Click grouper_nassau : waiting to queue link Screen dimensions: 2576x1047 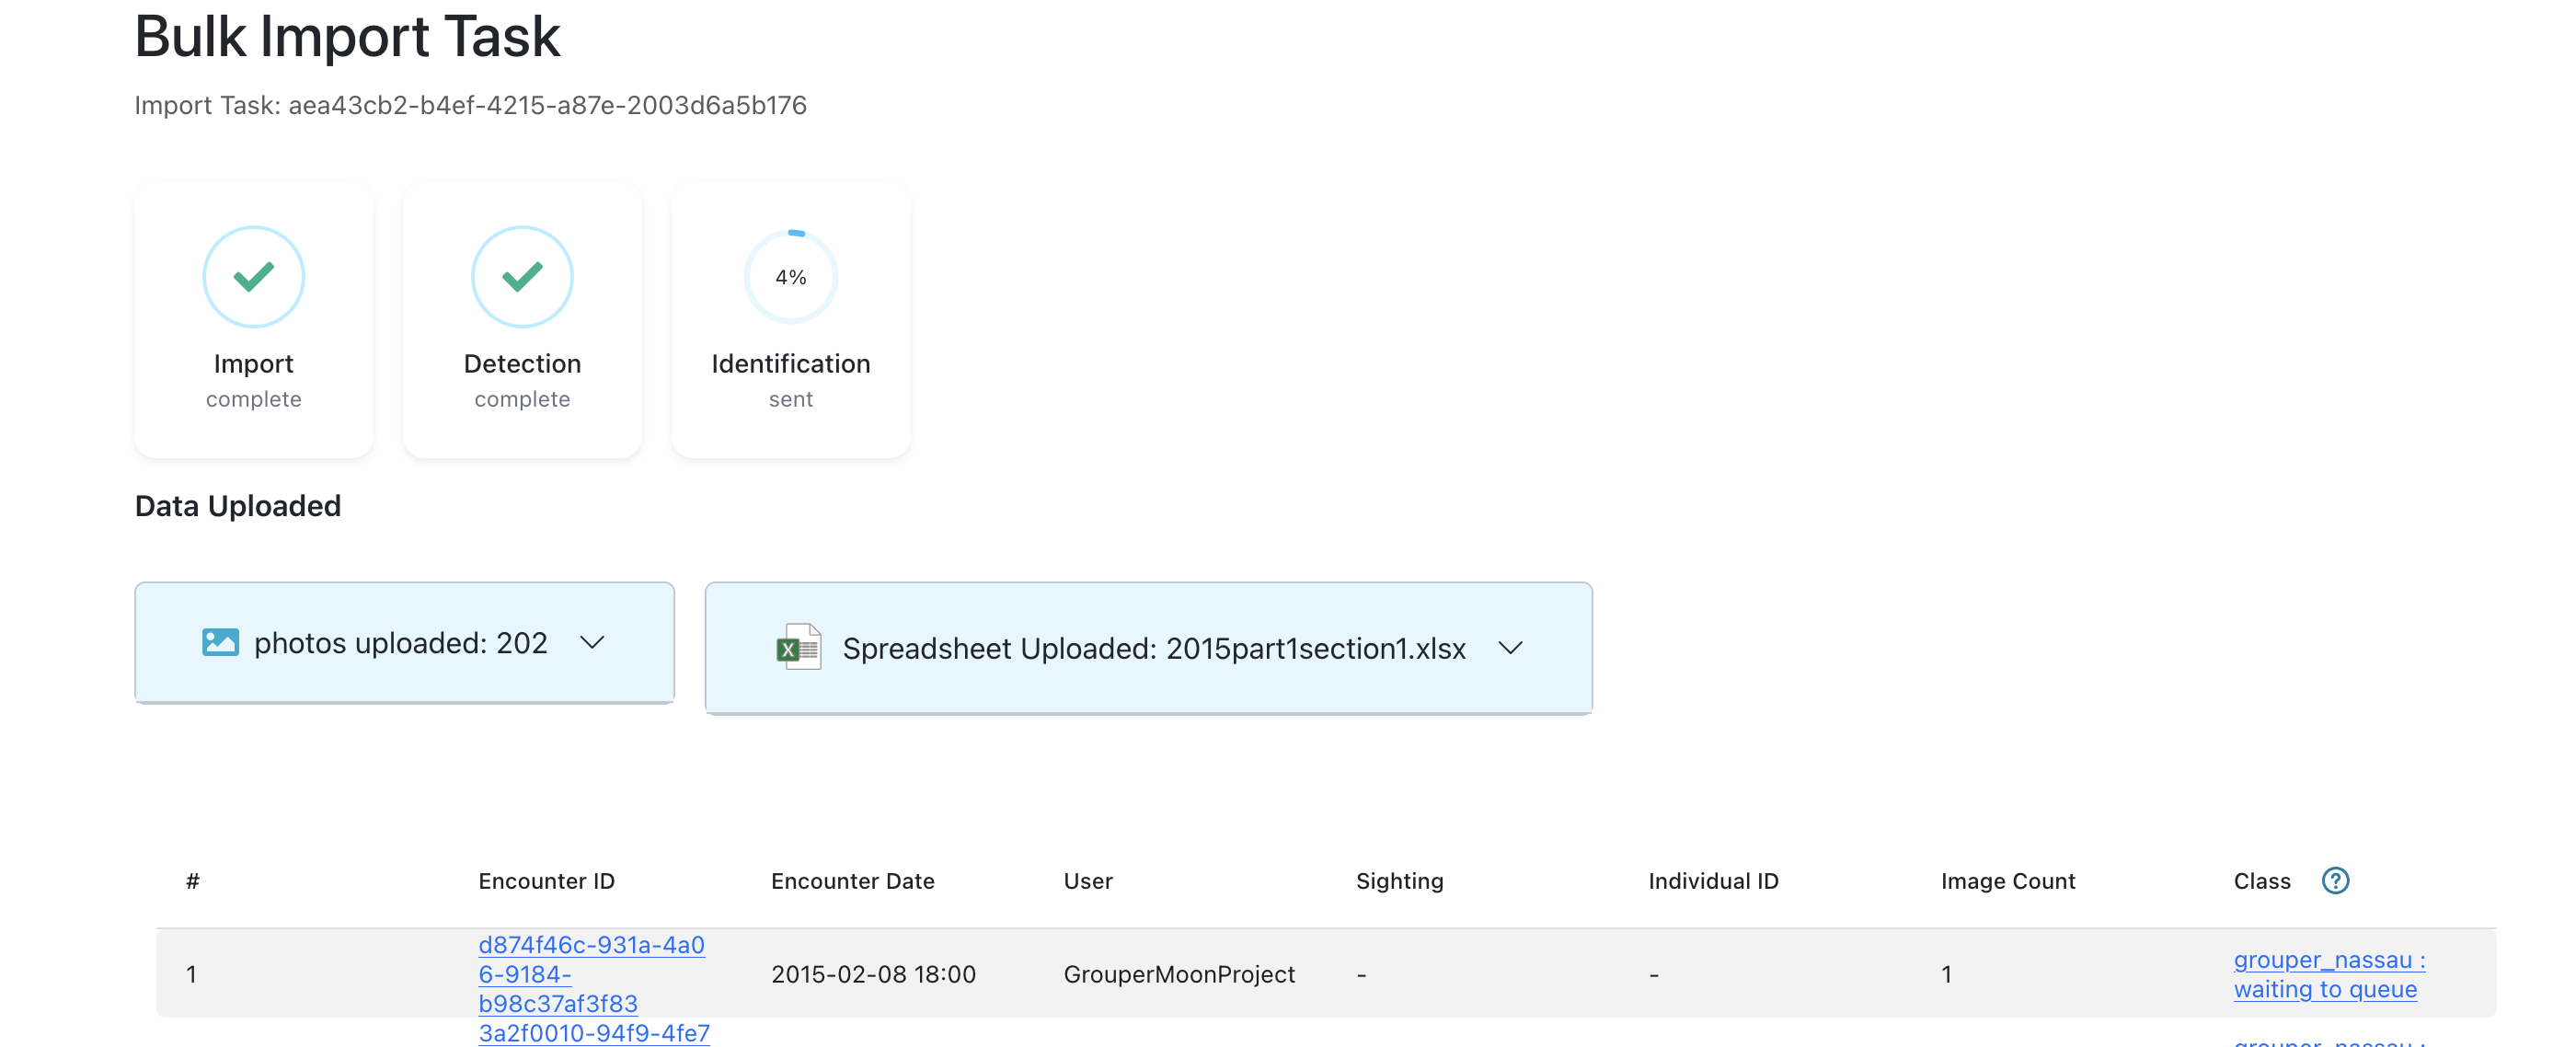[2328, 973]
